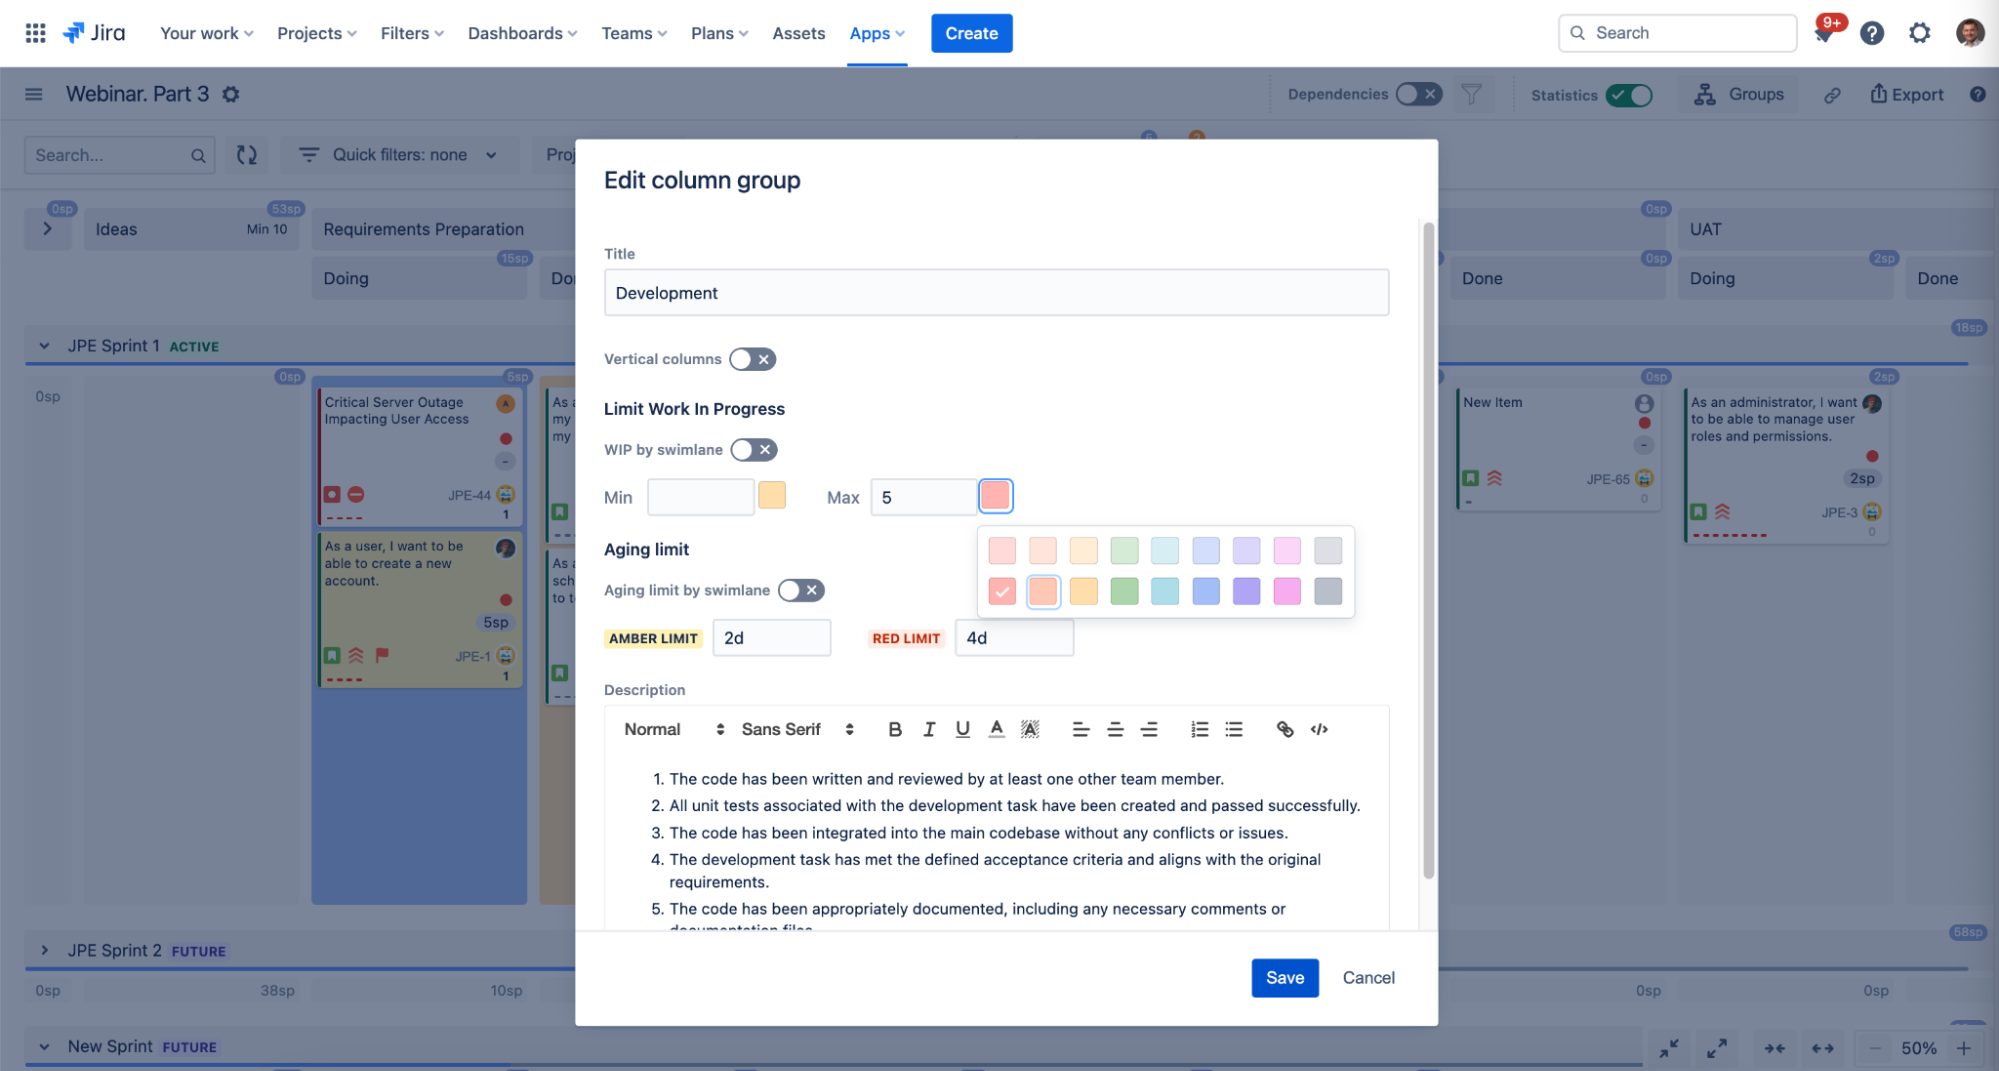Turn on Aging limit by swimlane
The height and width of the screenshot is (1071, 1999).
(800, 590)
